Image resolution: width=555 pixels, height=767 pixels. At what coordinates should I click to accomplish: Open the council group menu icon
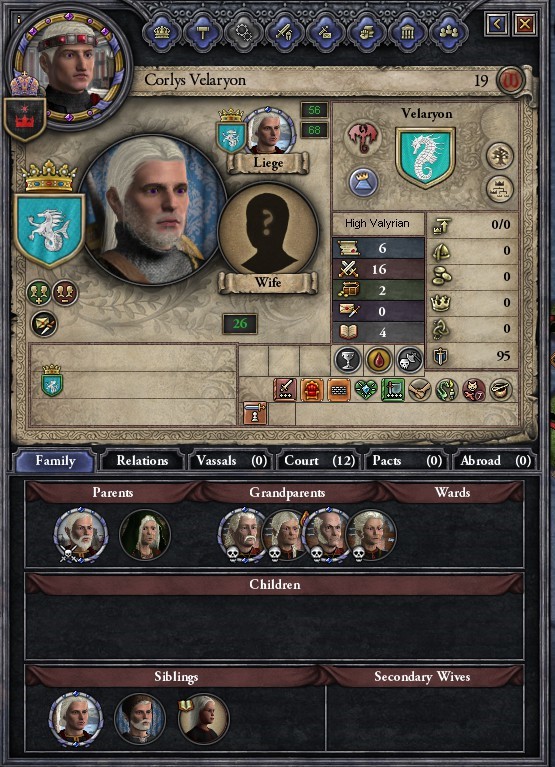click(x=448, y=33)
